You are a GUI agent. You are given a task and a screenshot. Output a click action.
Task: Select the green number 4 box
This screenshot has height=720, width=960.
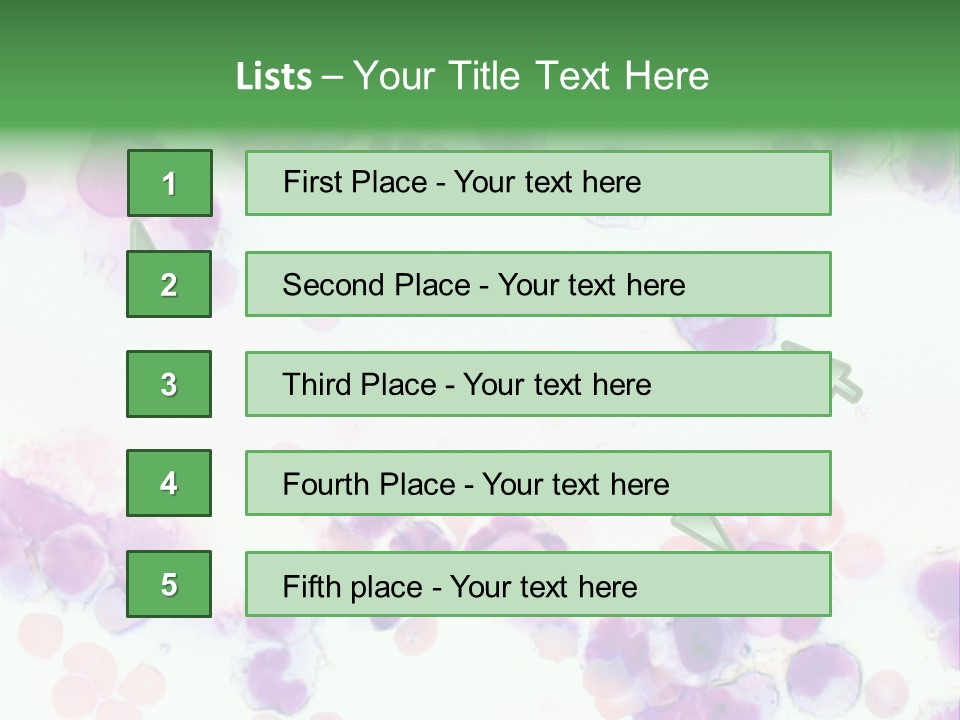[169, 483]
